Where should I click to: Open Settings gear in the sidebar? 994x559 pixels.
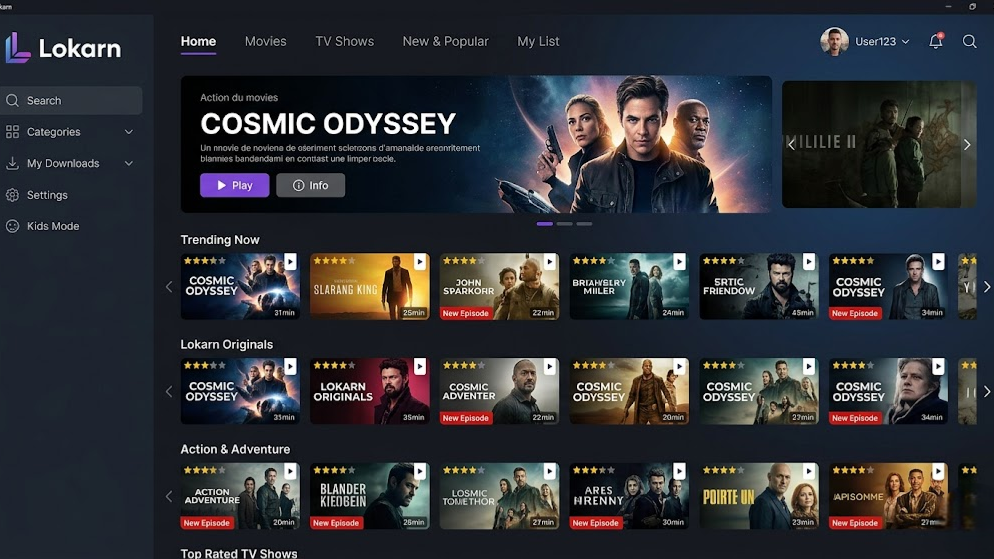point(13,195)
